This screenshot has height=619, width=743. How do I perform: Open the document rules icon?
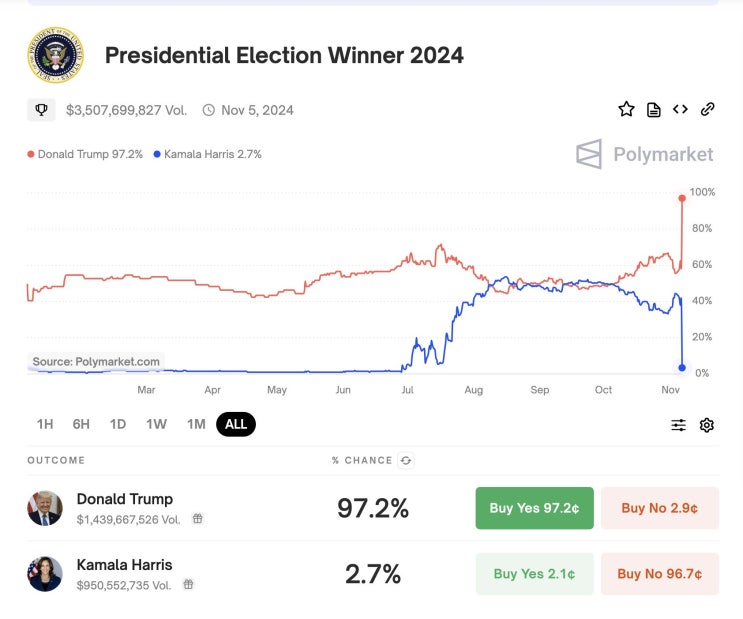pyautogui.click(x=653, y=109)
